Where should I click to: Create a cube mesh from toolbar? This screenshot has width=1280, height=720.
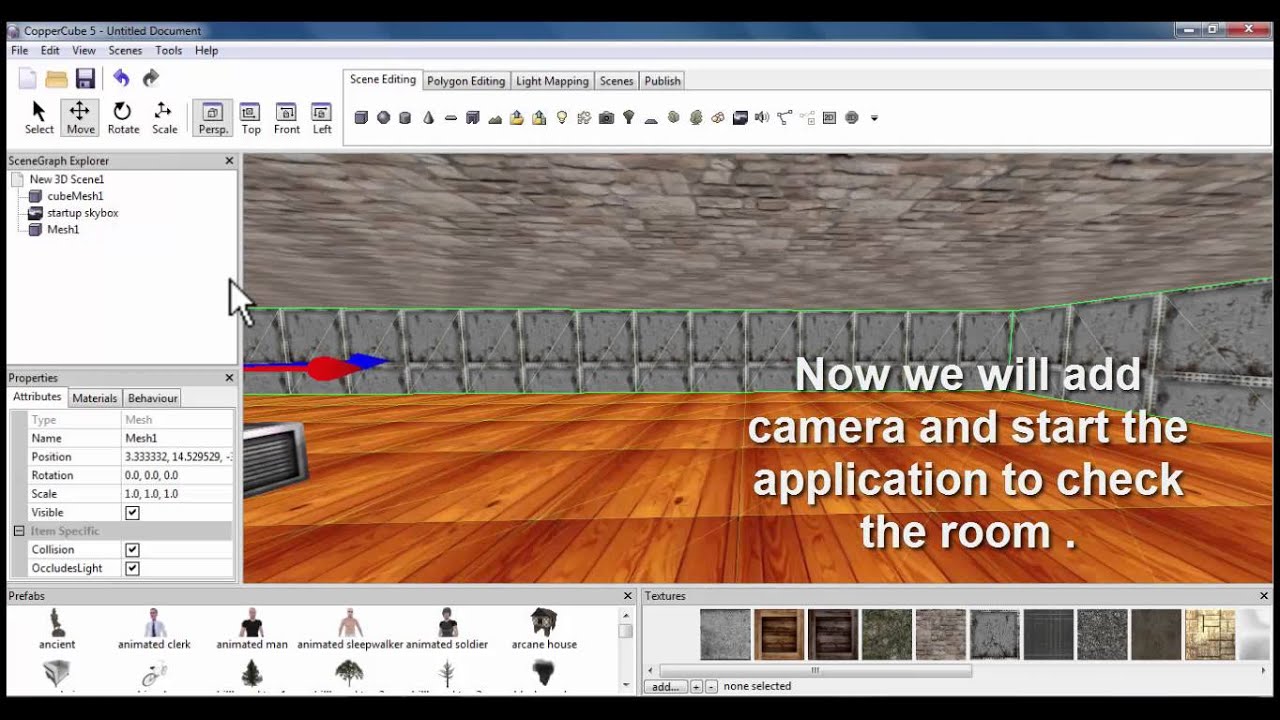pos(361,118)
